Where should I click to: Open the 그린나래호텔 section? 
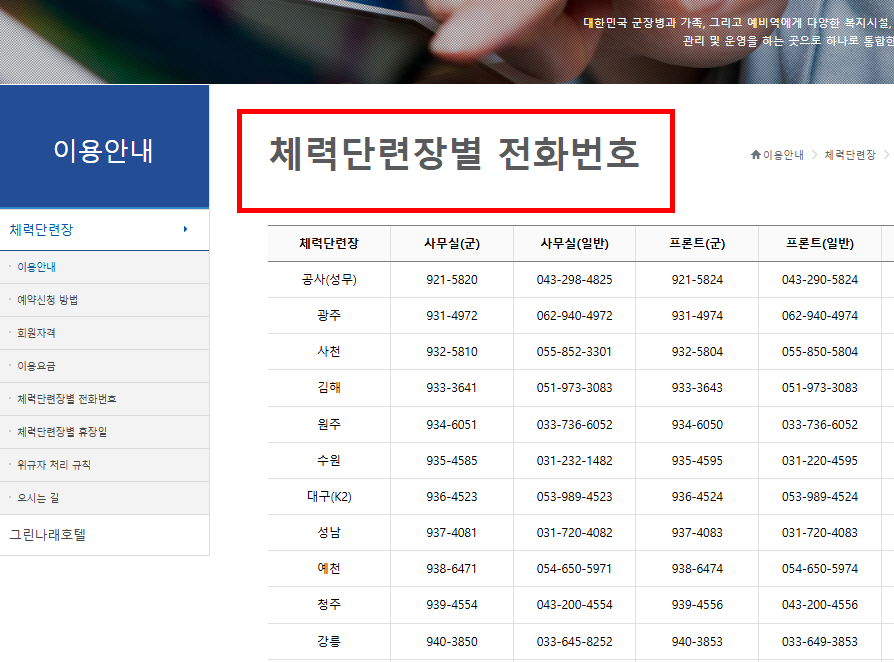[58, 533]
